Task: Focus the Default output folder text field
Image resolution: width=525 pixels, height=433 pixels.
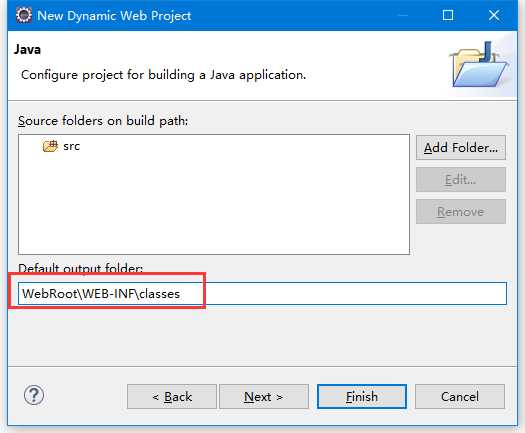Action: tap(262, 294)
